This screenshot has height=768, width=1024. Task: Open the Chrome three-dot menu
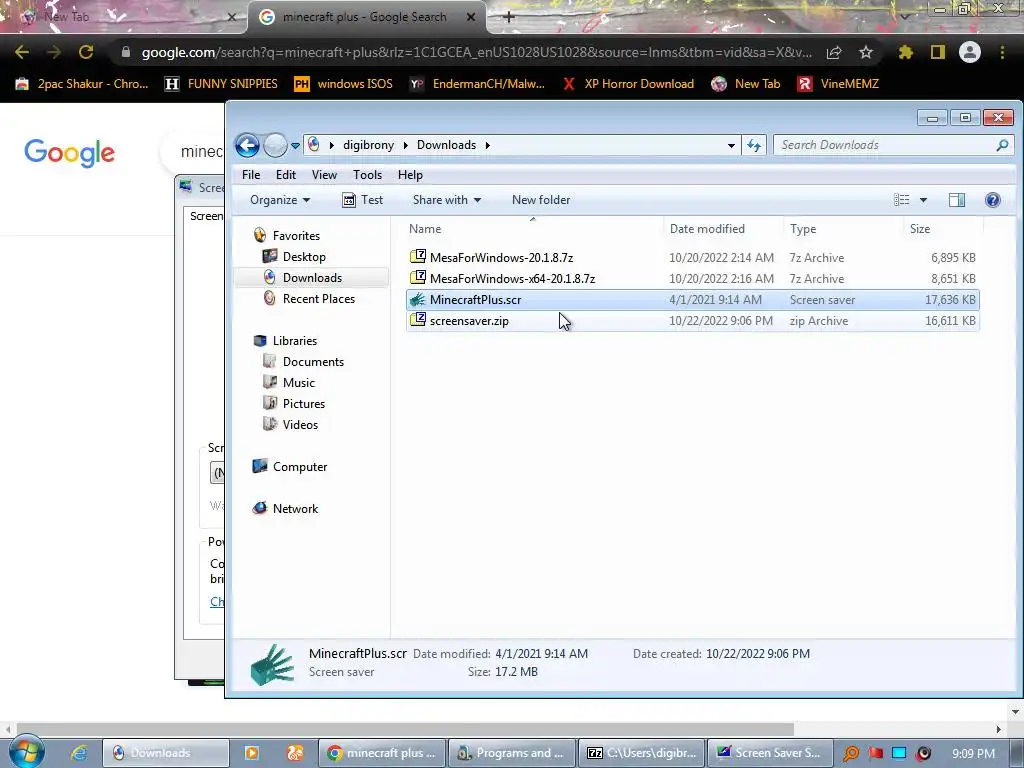tap(1002, 52)
